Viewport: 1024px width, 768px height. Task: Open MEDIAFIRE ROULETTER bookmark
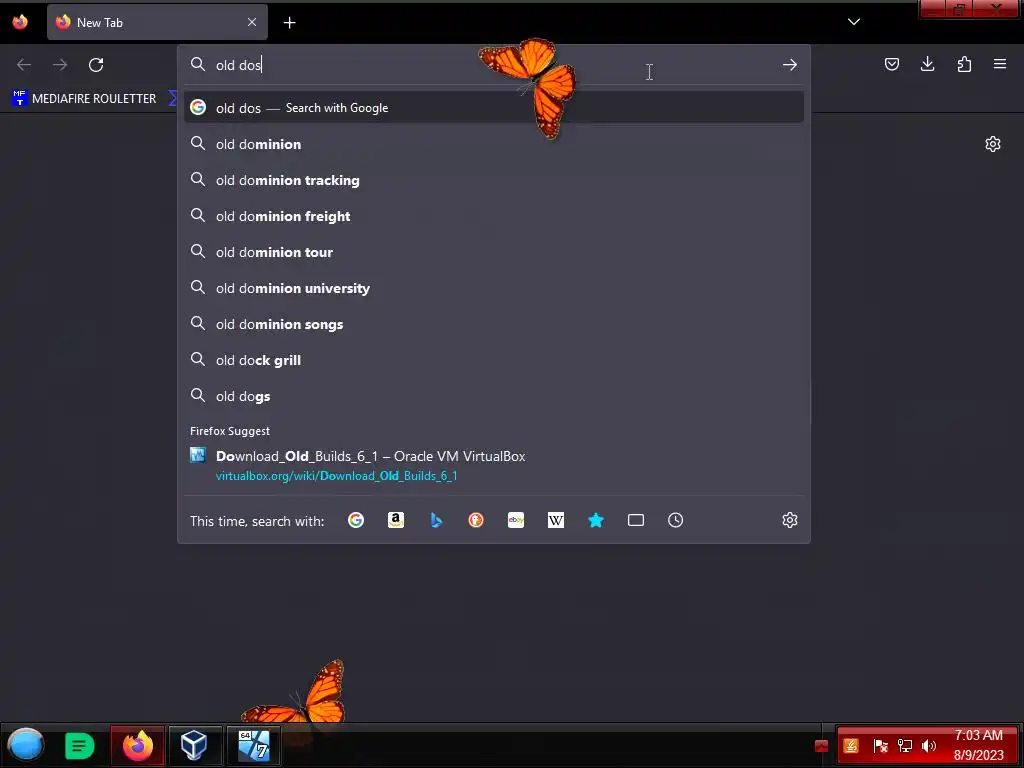pos(84,99)
